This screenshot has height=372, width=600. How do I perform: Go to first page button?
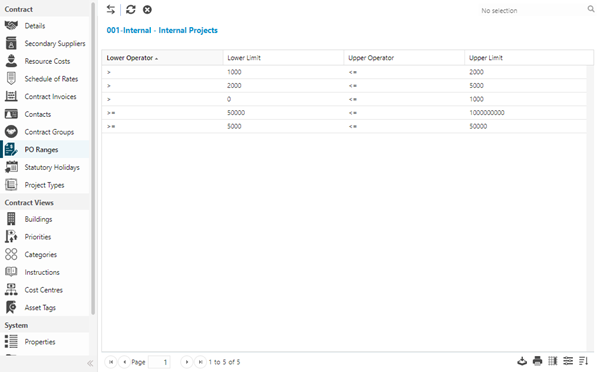tap(111, 362)
